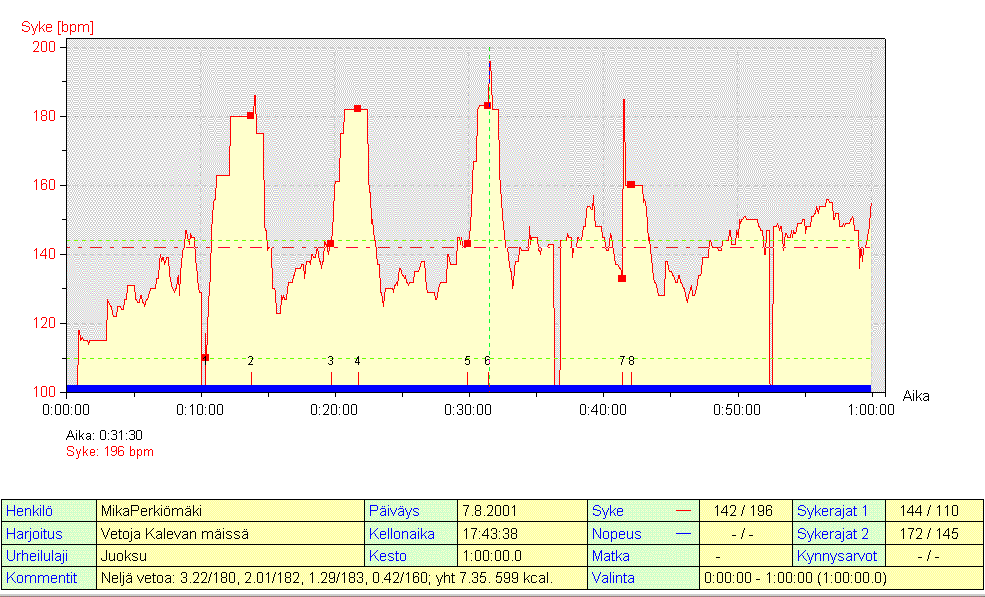Click lap marker 2 on the timeline
The image size is (985, 597).
point(251,361)
